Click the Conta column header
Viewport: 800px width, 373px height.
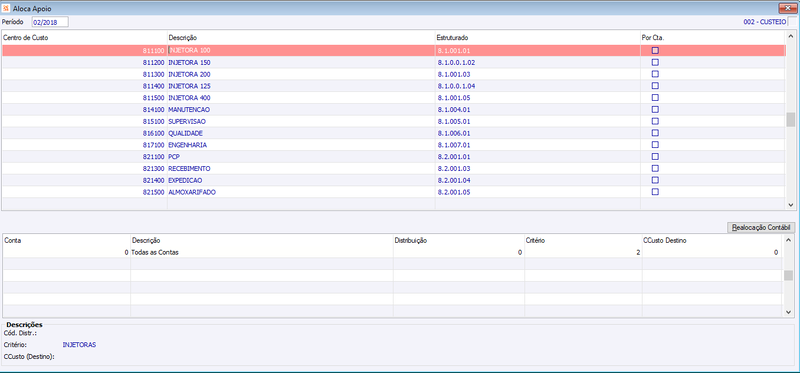pos(66,240)
